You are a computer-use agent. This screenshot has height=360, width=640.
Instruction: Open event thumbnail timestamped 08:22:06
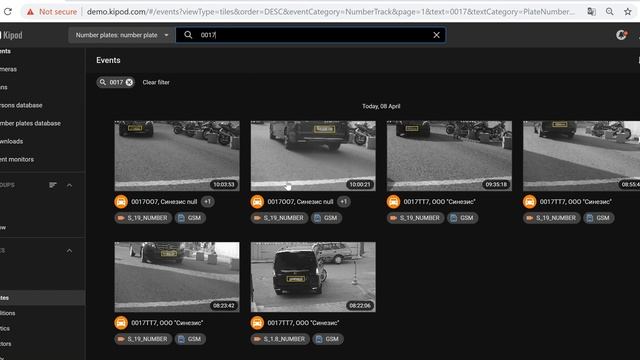click(313, 277)
